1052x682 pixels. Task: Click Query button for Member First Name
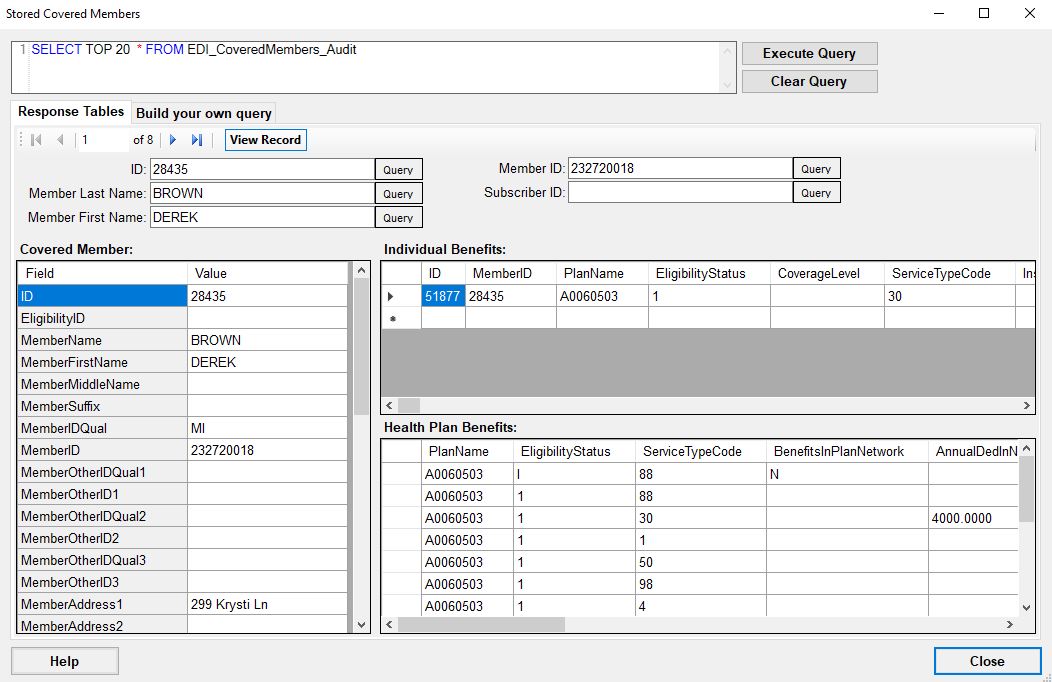pos(399,217)
